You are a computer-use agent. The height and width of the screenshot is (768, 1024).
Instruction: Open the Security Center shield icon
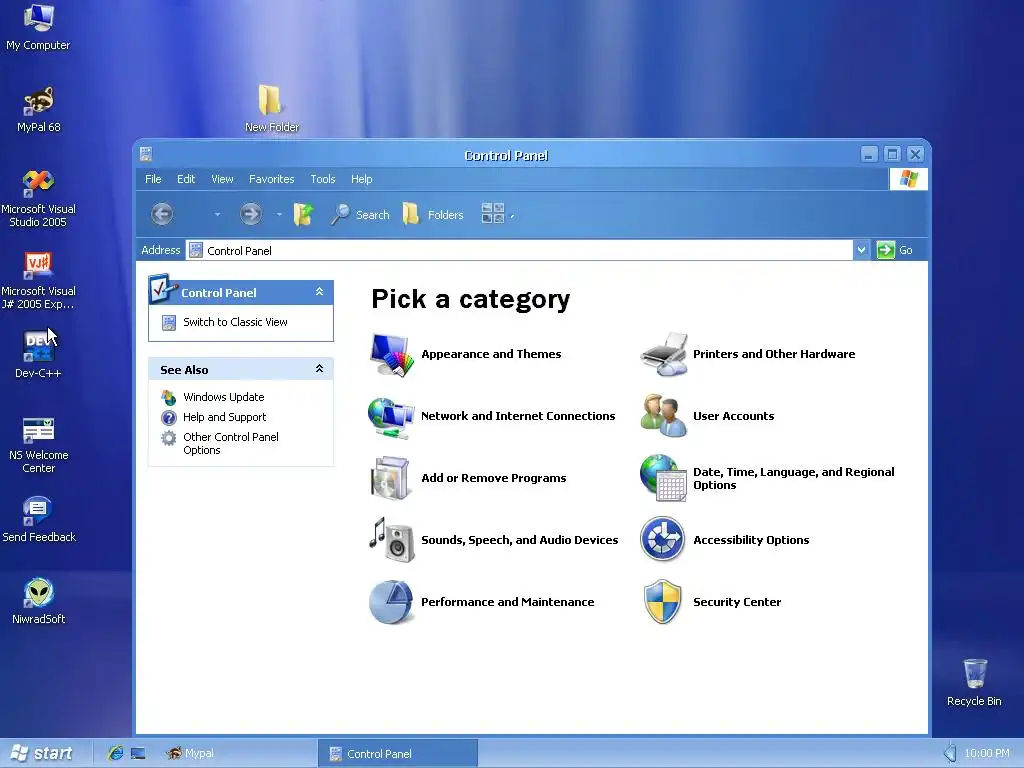click(662, 601)
